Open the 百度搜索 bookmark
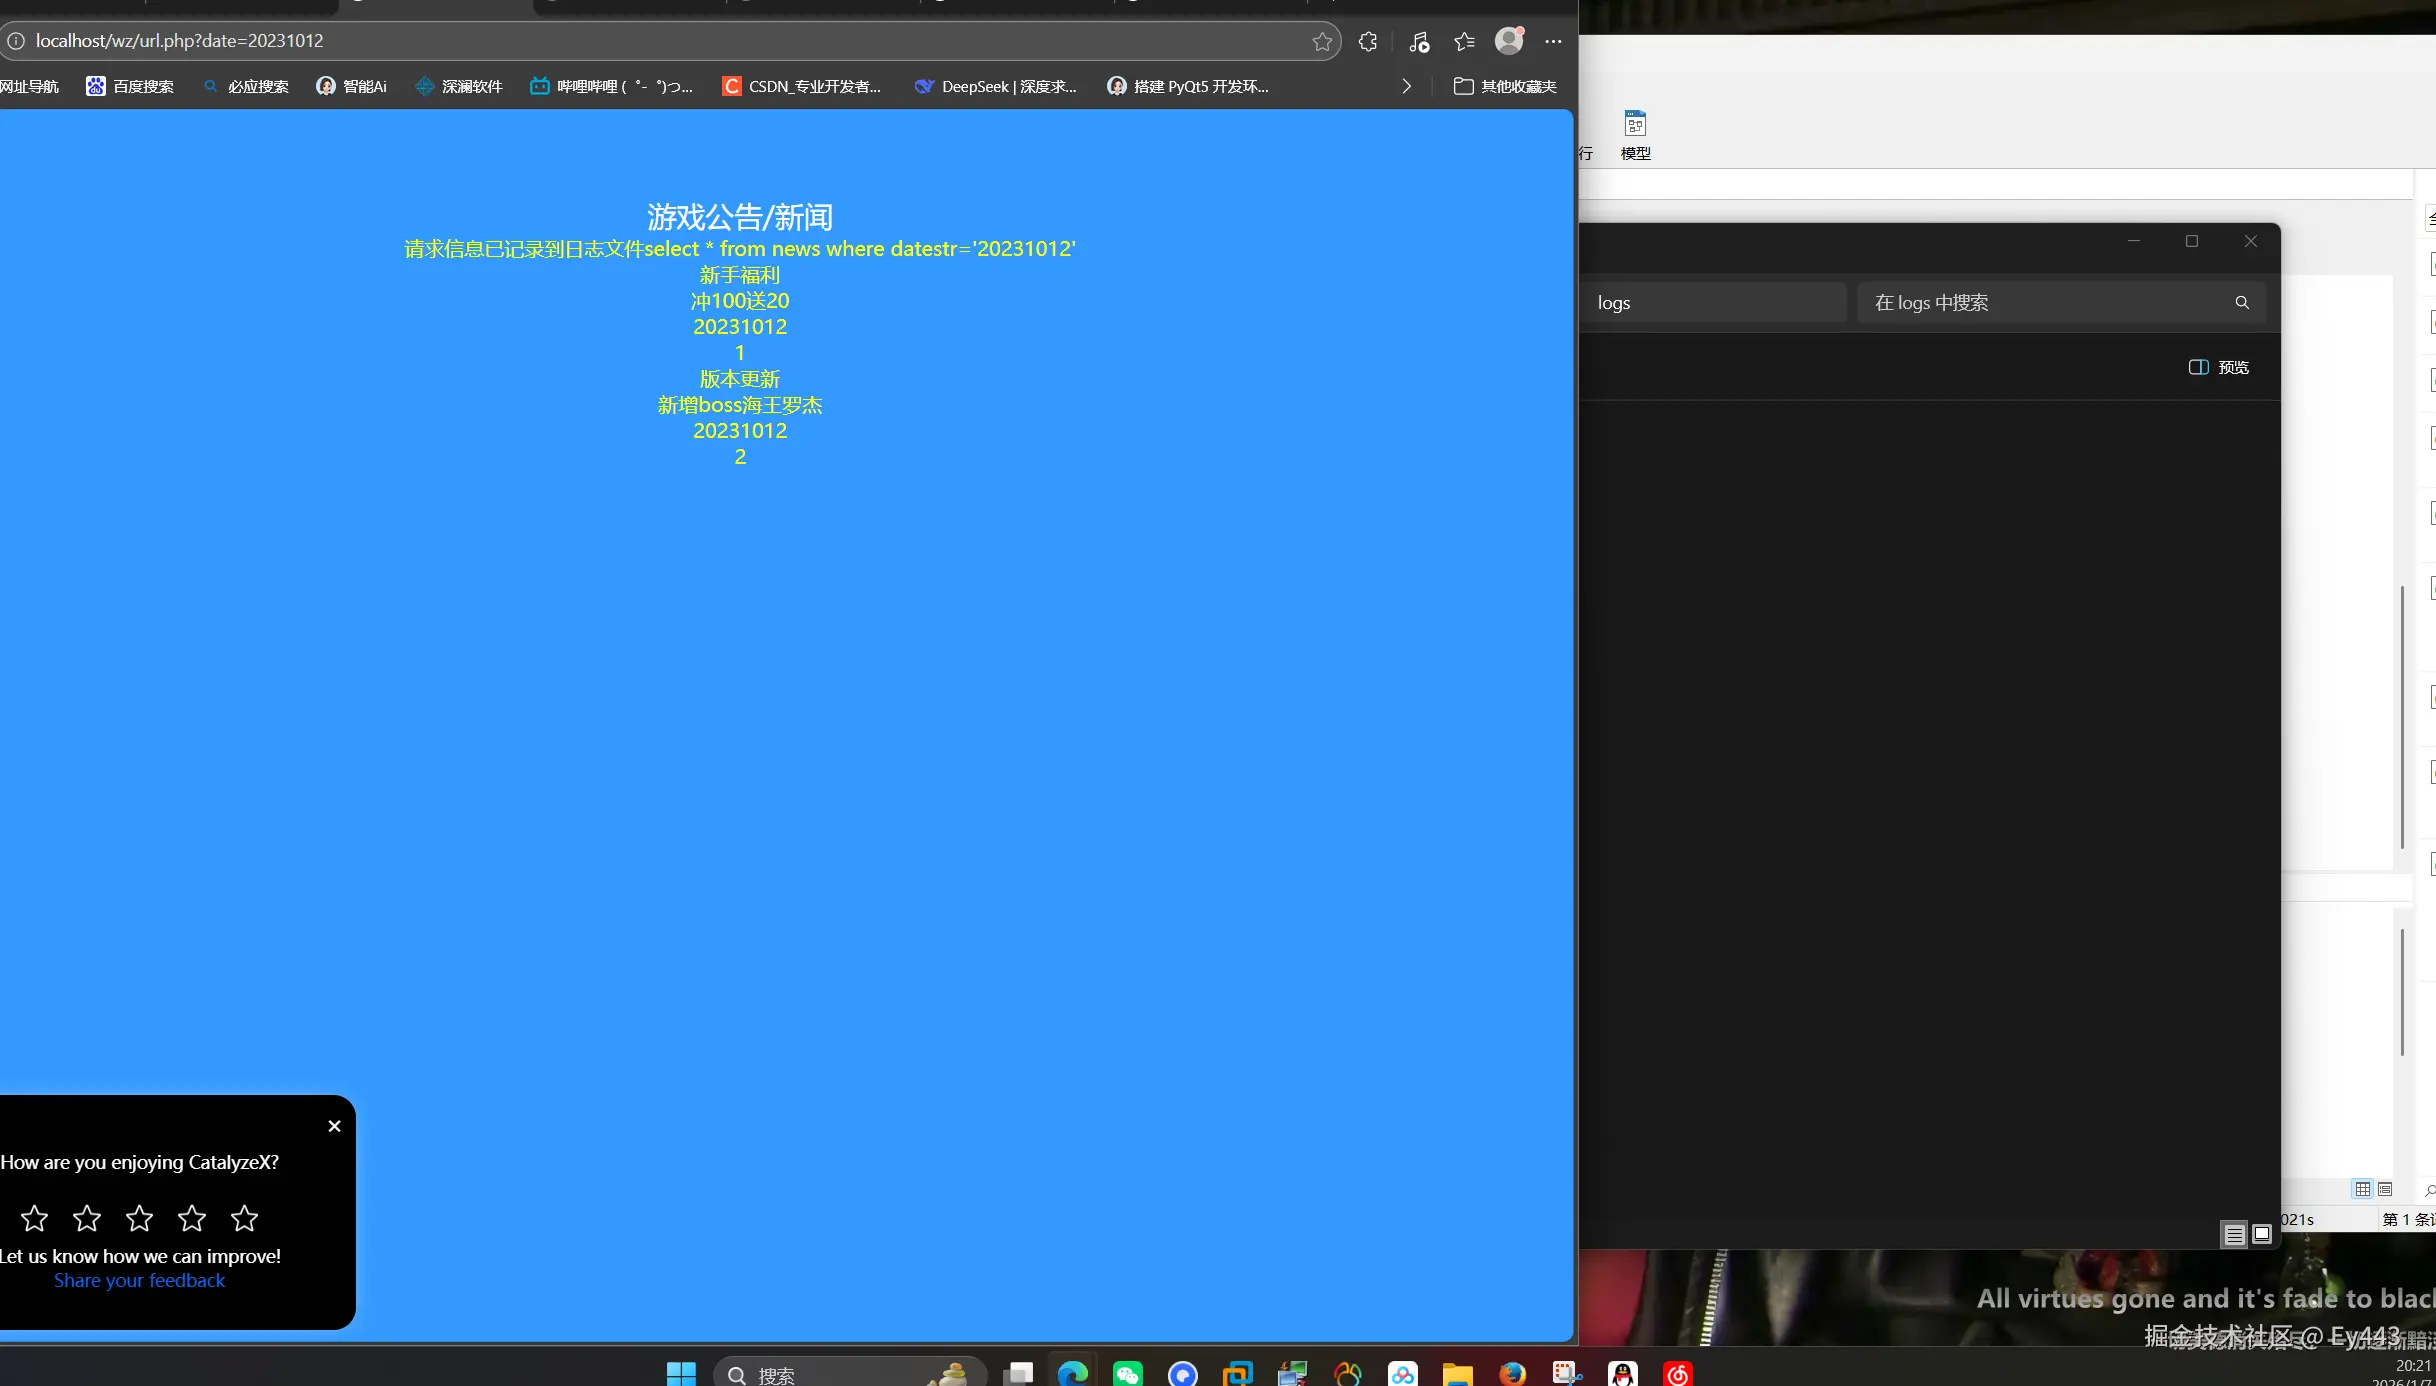 130,86
